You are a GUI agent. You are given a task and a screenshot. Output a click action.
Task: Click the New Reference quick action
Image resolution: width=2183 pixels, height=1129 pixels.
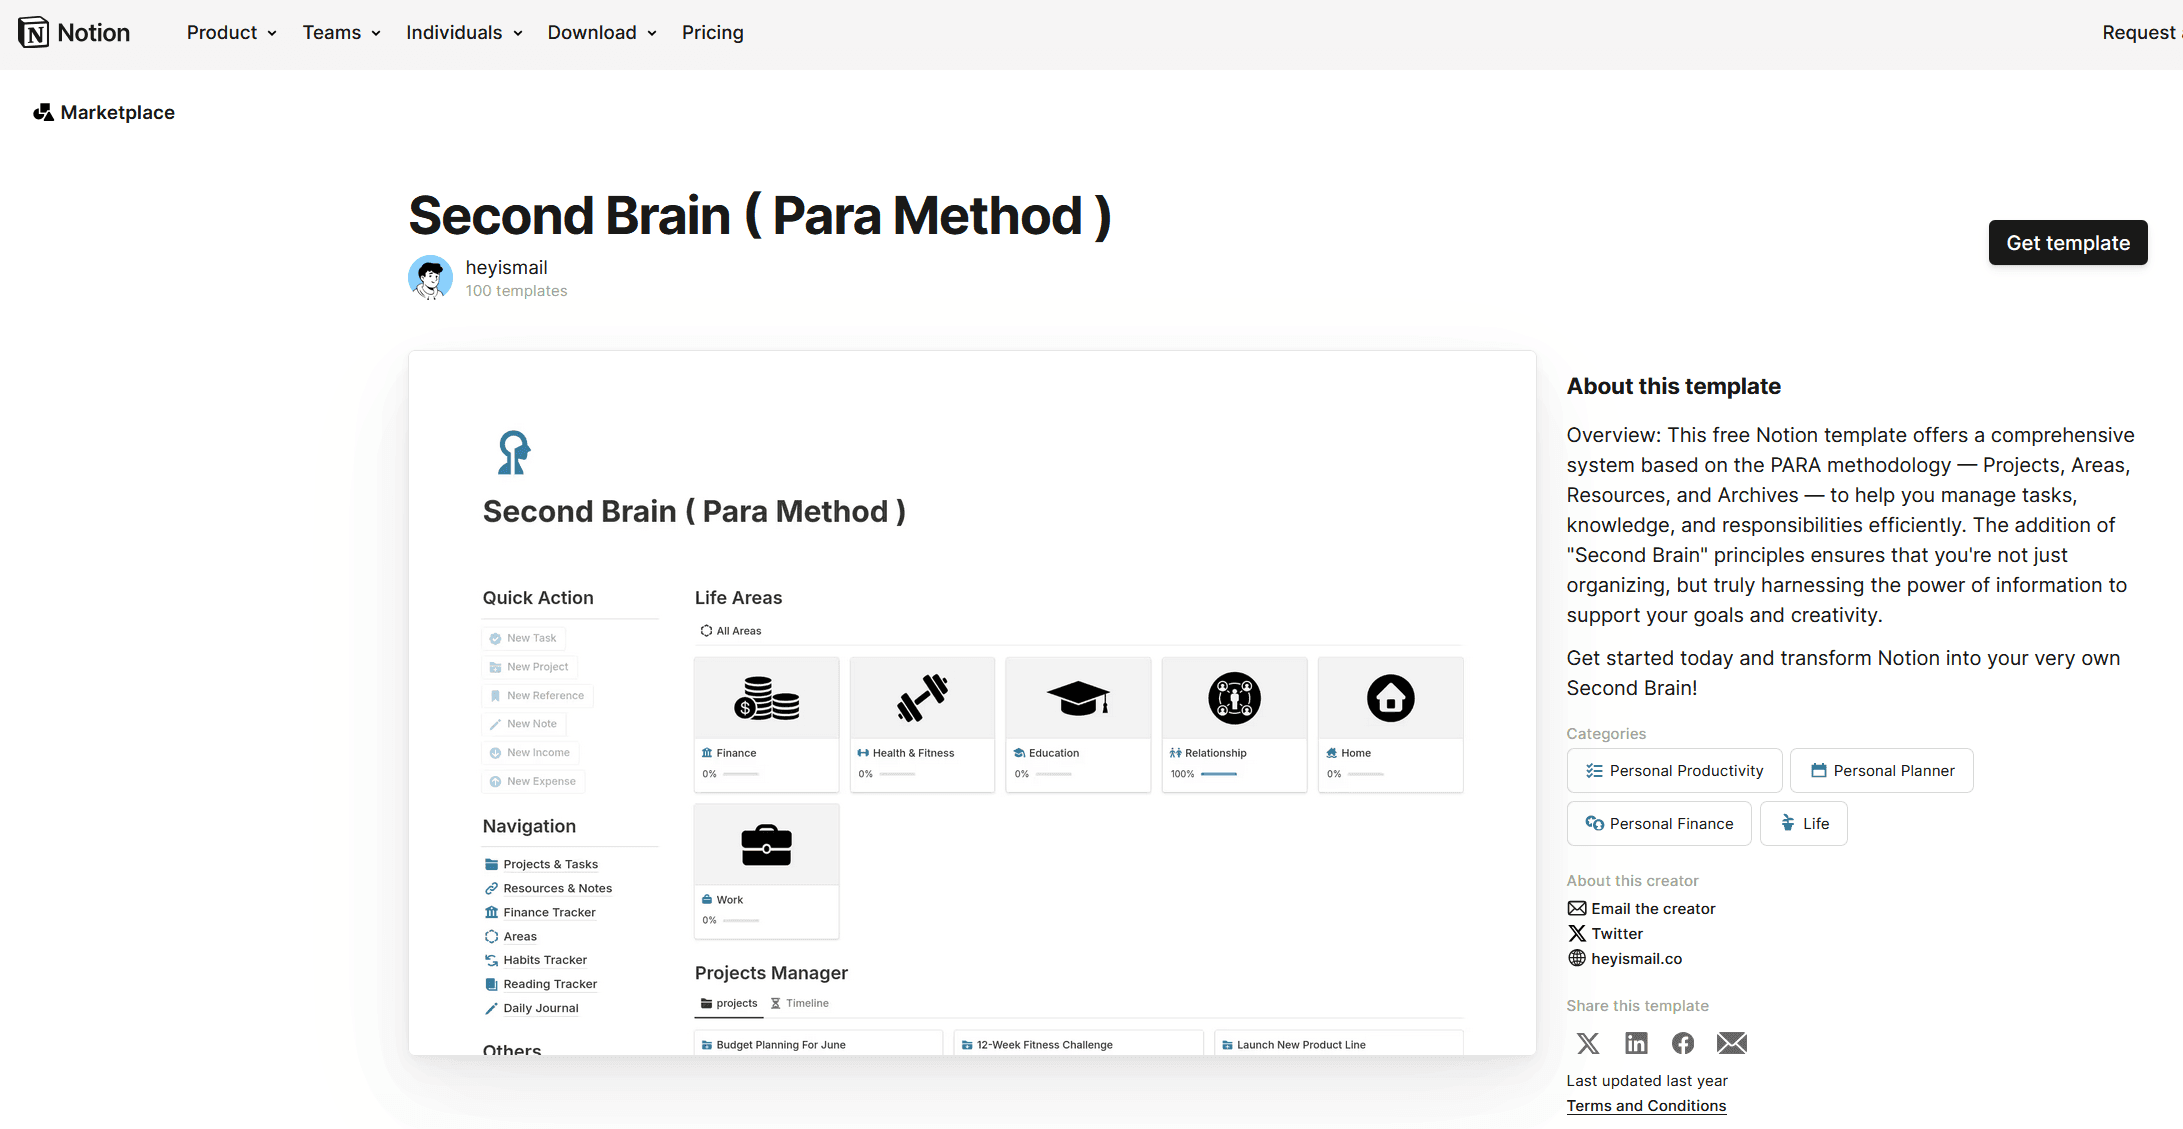pyautogui.click(x=537, y=696)
